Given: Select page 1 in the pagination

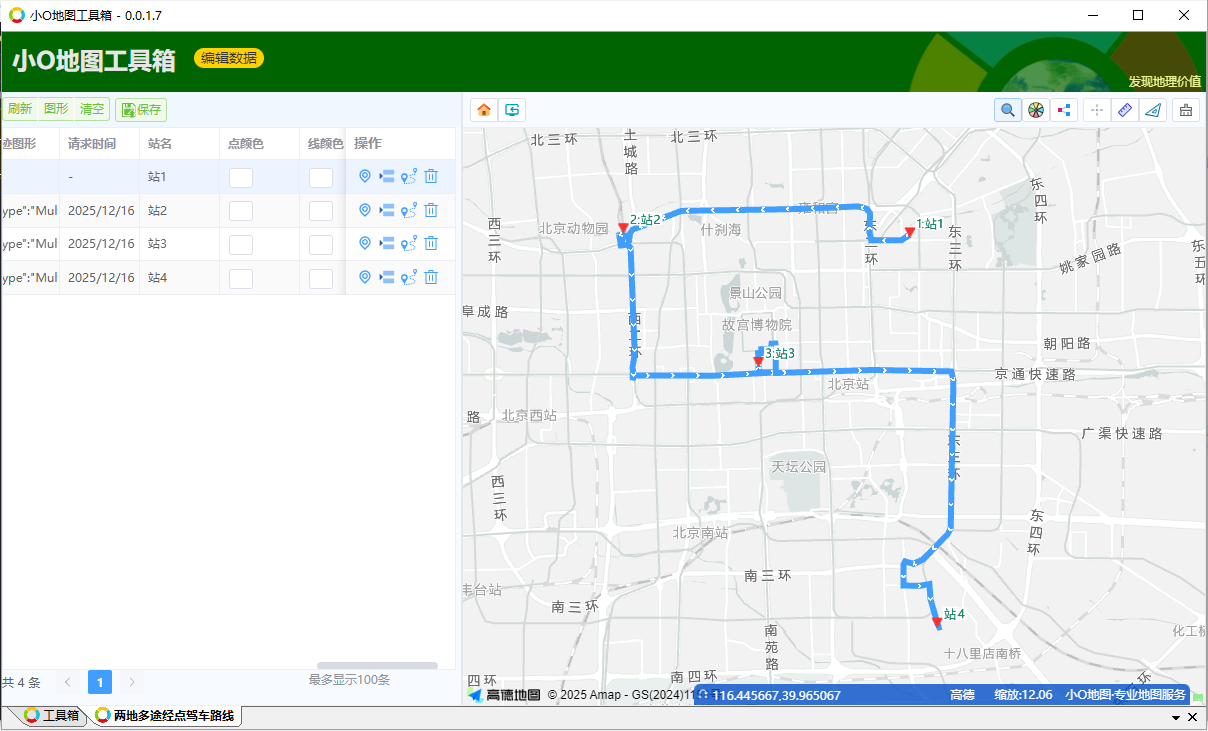Looking at the screenshot, I should point(100,682).
